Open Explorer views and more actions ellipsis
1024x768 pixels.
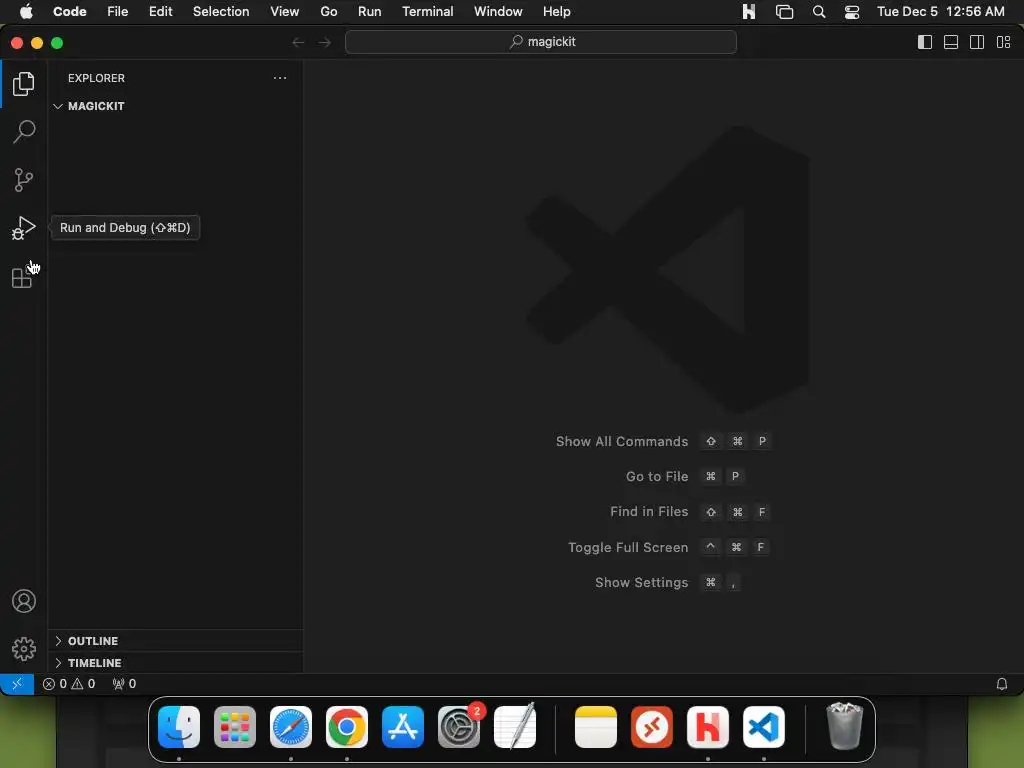point(280,78)
